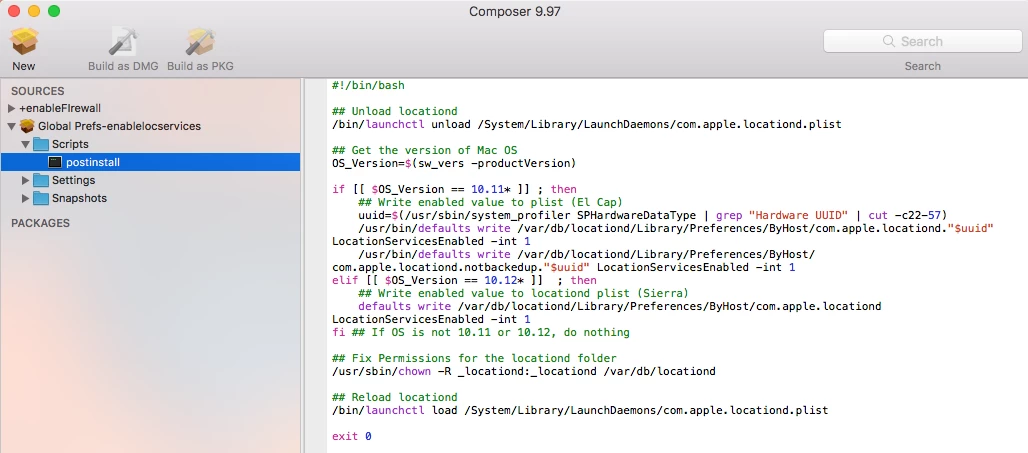Collapse the Global Prefs-enablelocservices source
The image size is (1028, 453).
11,126
